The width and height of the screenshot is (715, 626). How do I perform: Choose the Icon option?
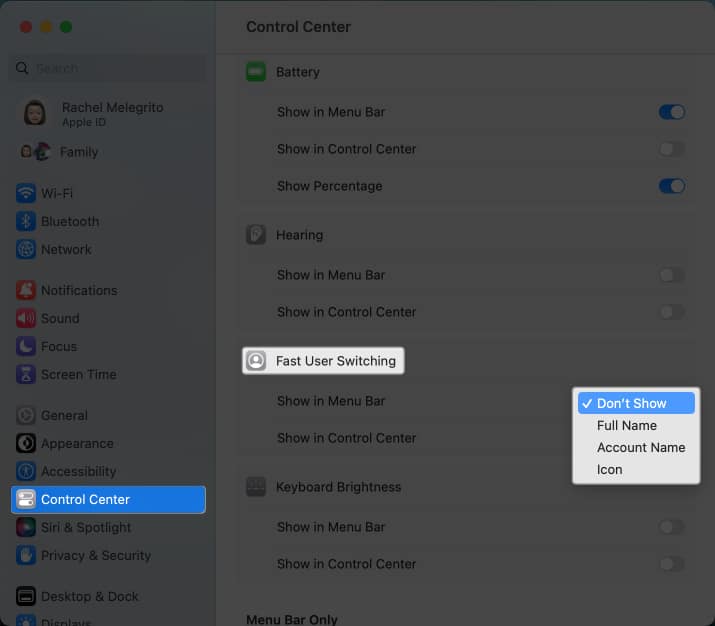point(636,470)
